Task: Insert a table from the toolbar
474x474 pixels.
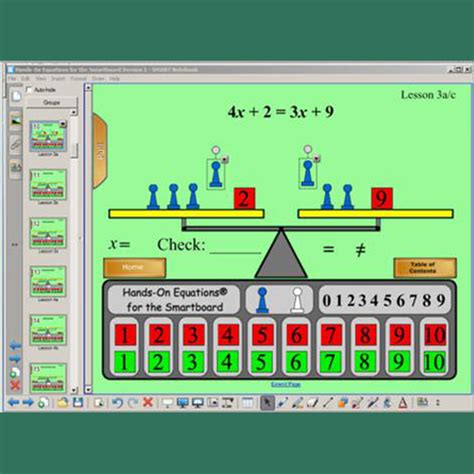Action: pos(247,403)
